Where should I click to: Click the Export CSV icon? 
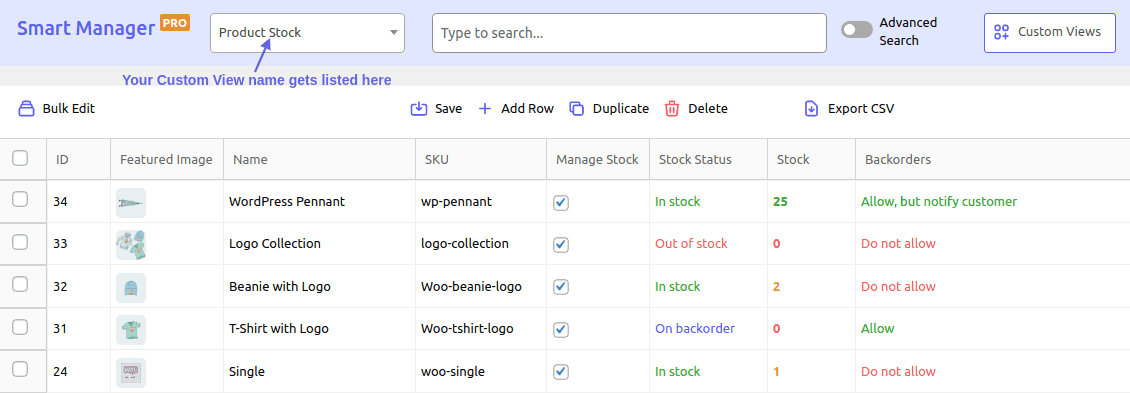click(811, 109)
